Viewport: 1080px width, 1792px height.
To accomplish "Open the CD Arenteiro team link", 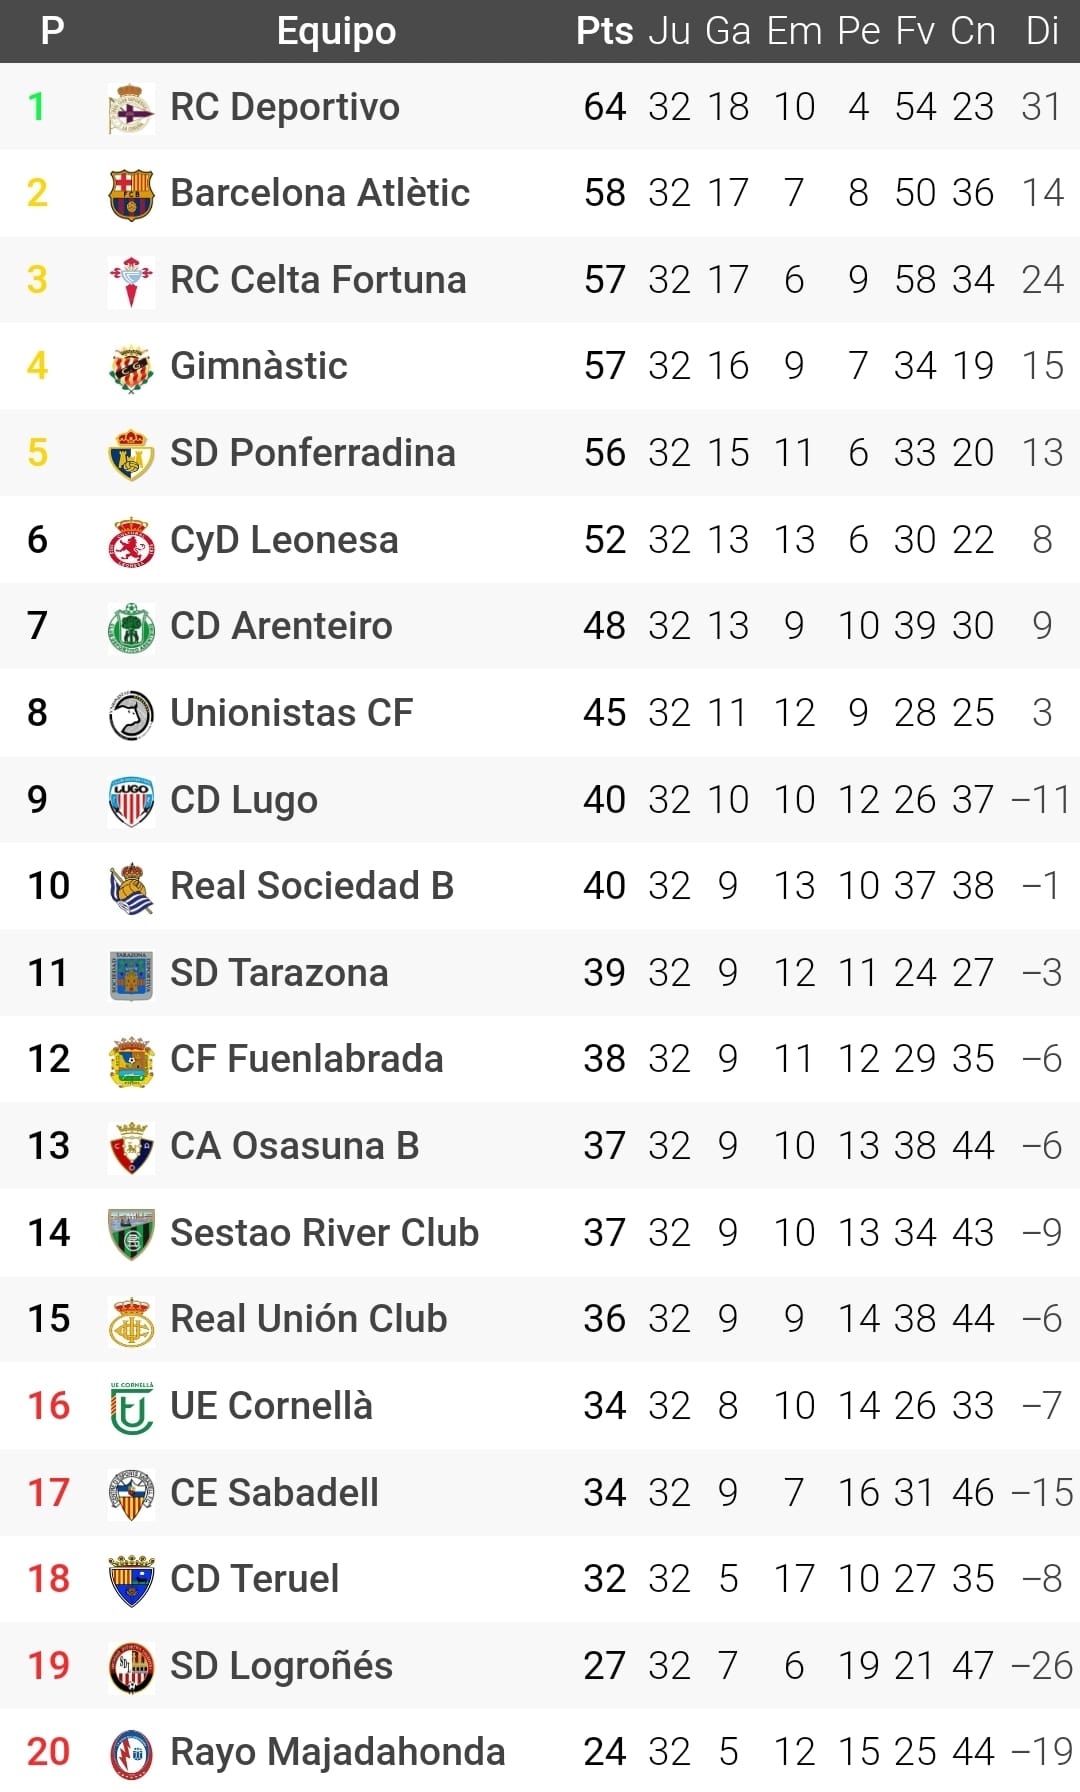I will click(x=281, y=626).
